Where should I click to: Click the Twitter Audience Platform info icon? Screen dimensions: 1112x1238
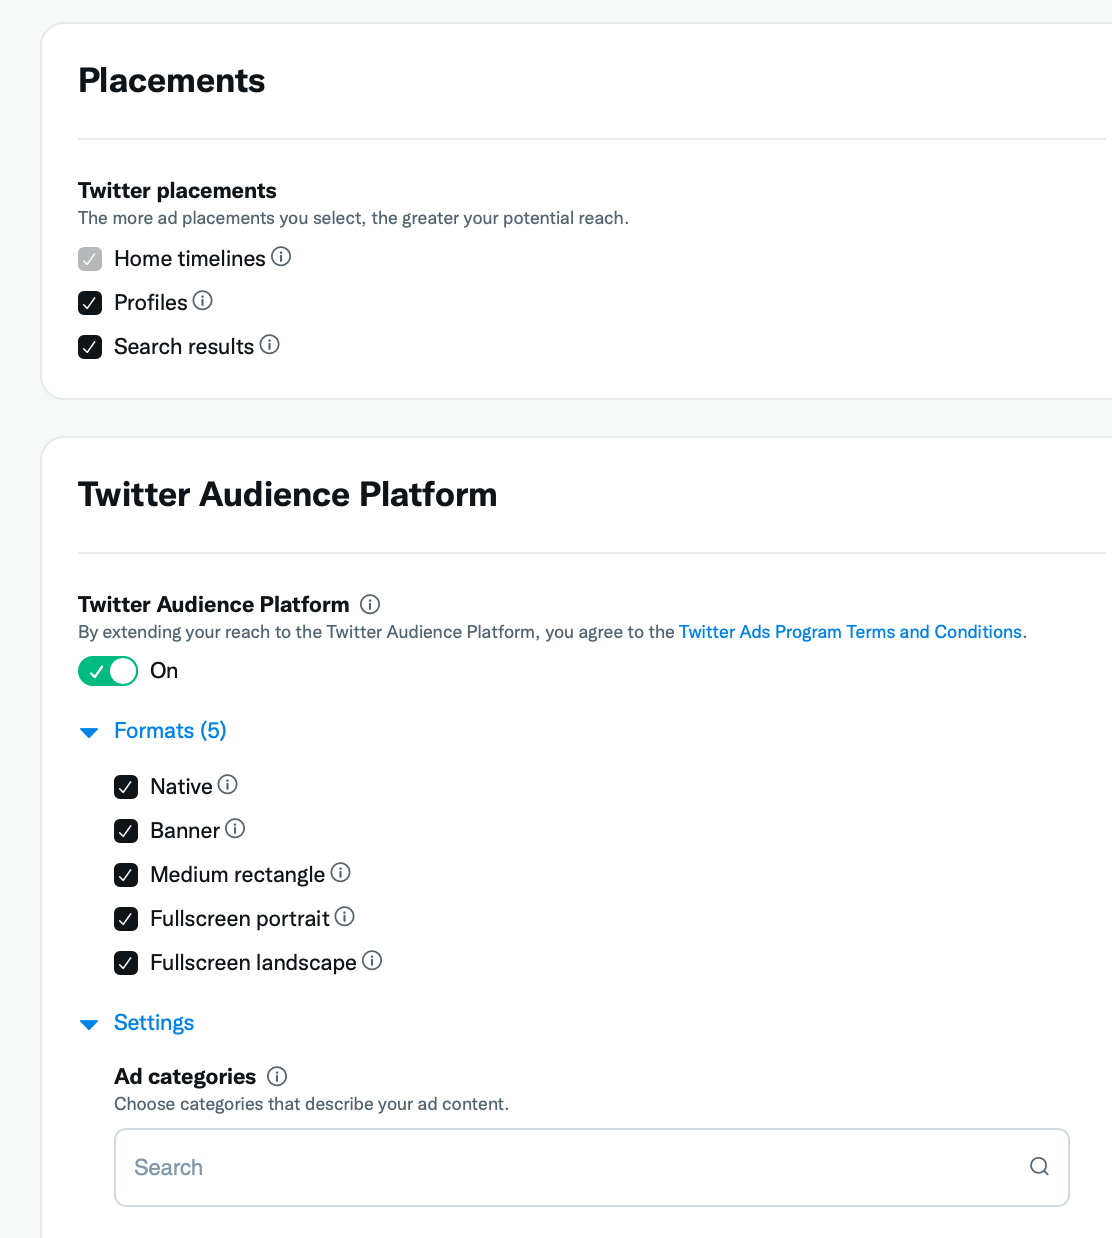point(369,604)
